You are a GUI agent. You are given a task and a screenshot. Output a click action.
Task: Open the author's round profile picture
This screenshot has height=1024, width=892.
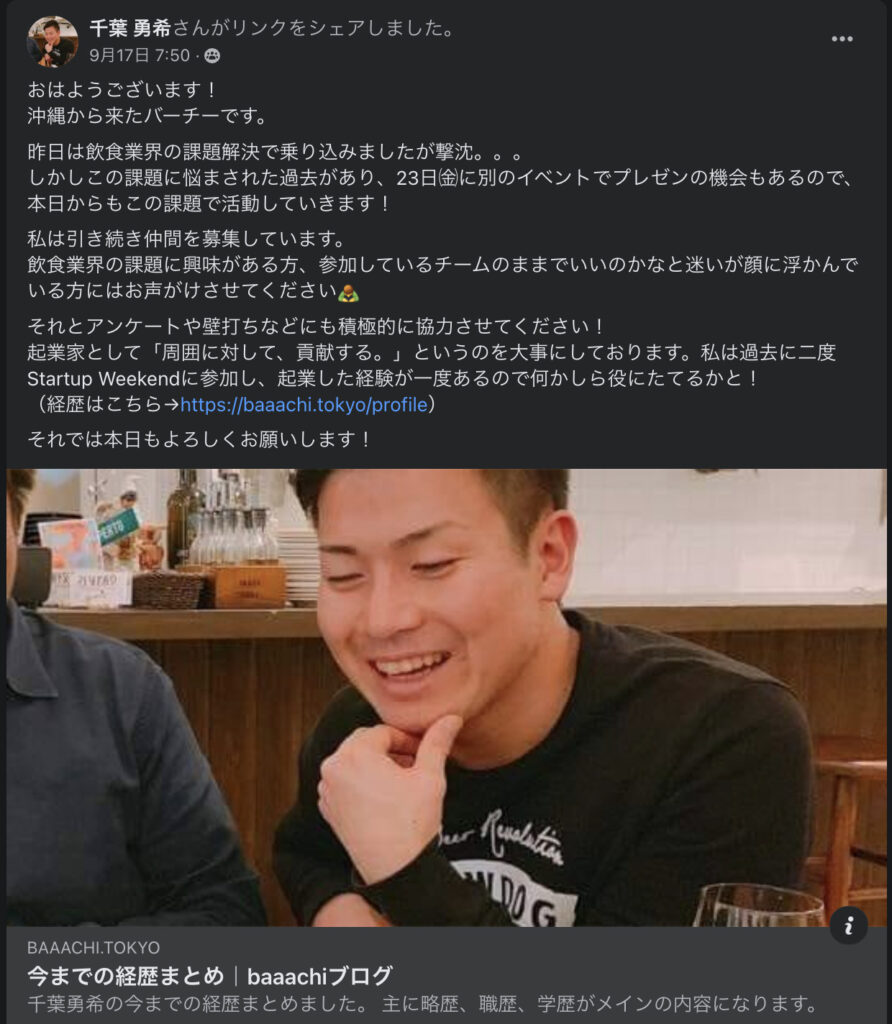click(x=52, y=42)
